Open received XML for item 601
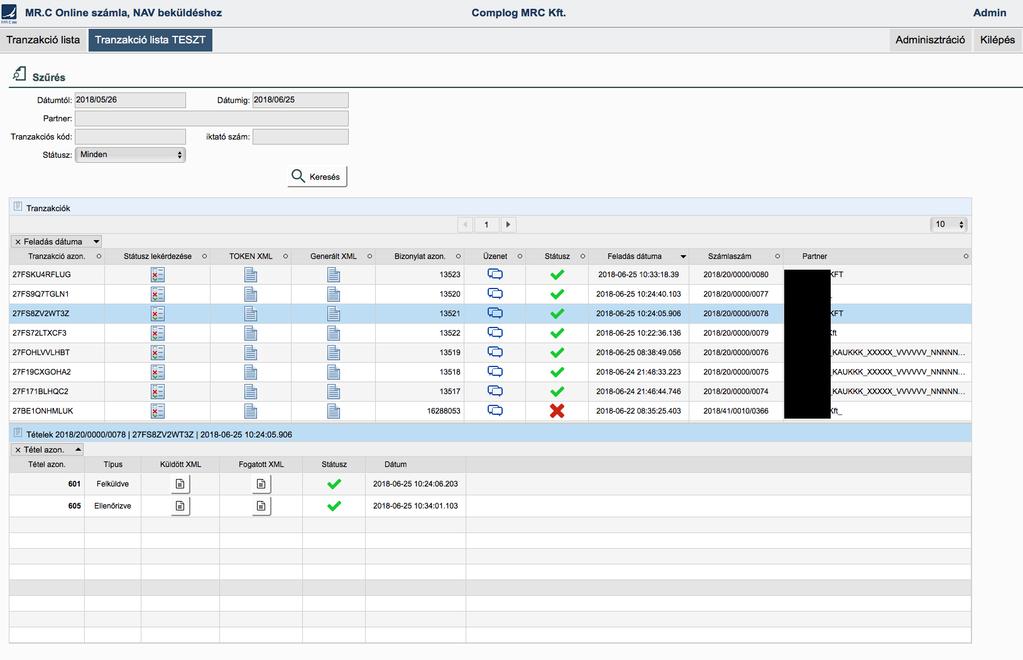 tap(261, 484)
